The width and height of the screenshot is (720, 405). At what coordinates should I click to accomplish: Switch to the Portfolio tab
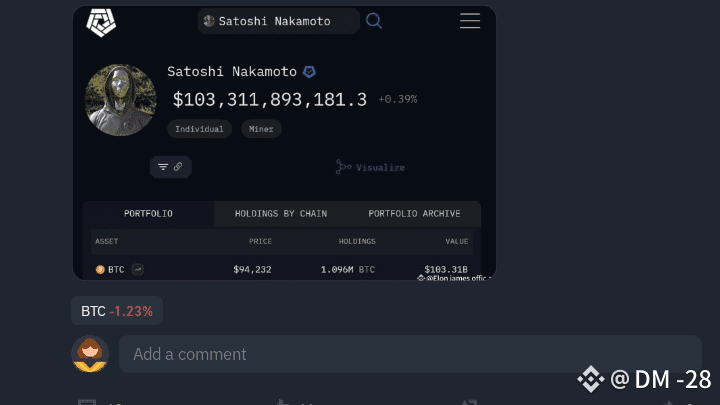148,214
